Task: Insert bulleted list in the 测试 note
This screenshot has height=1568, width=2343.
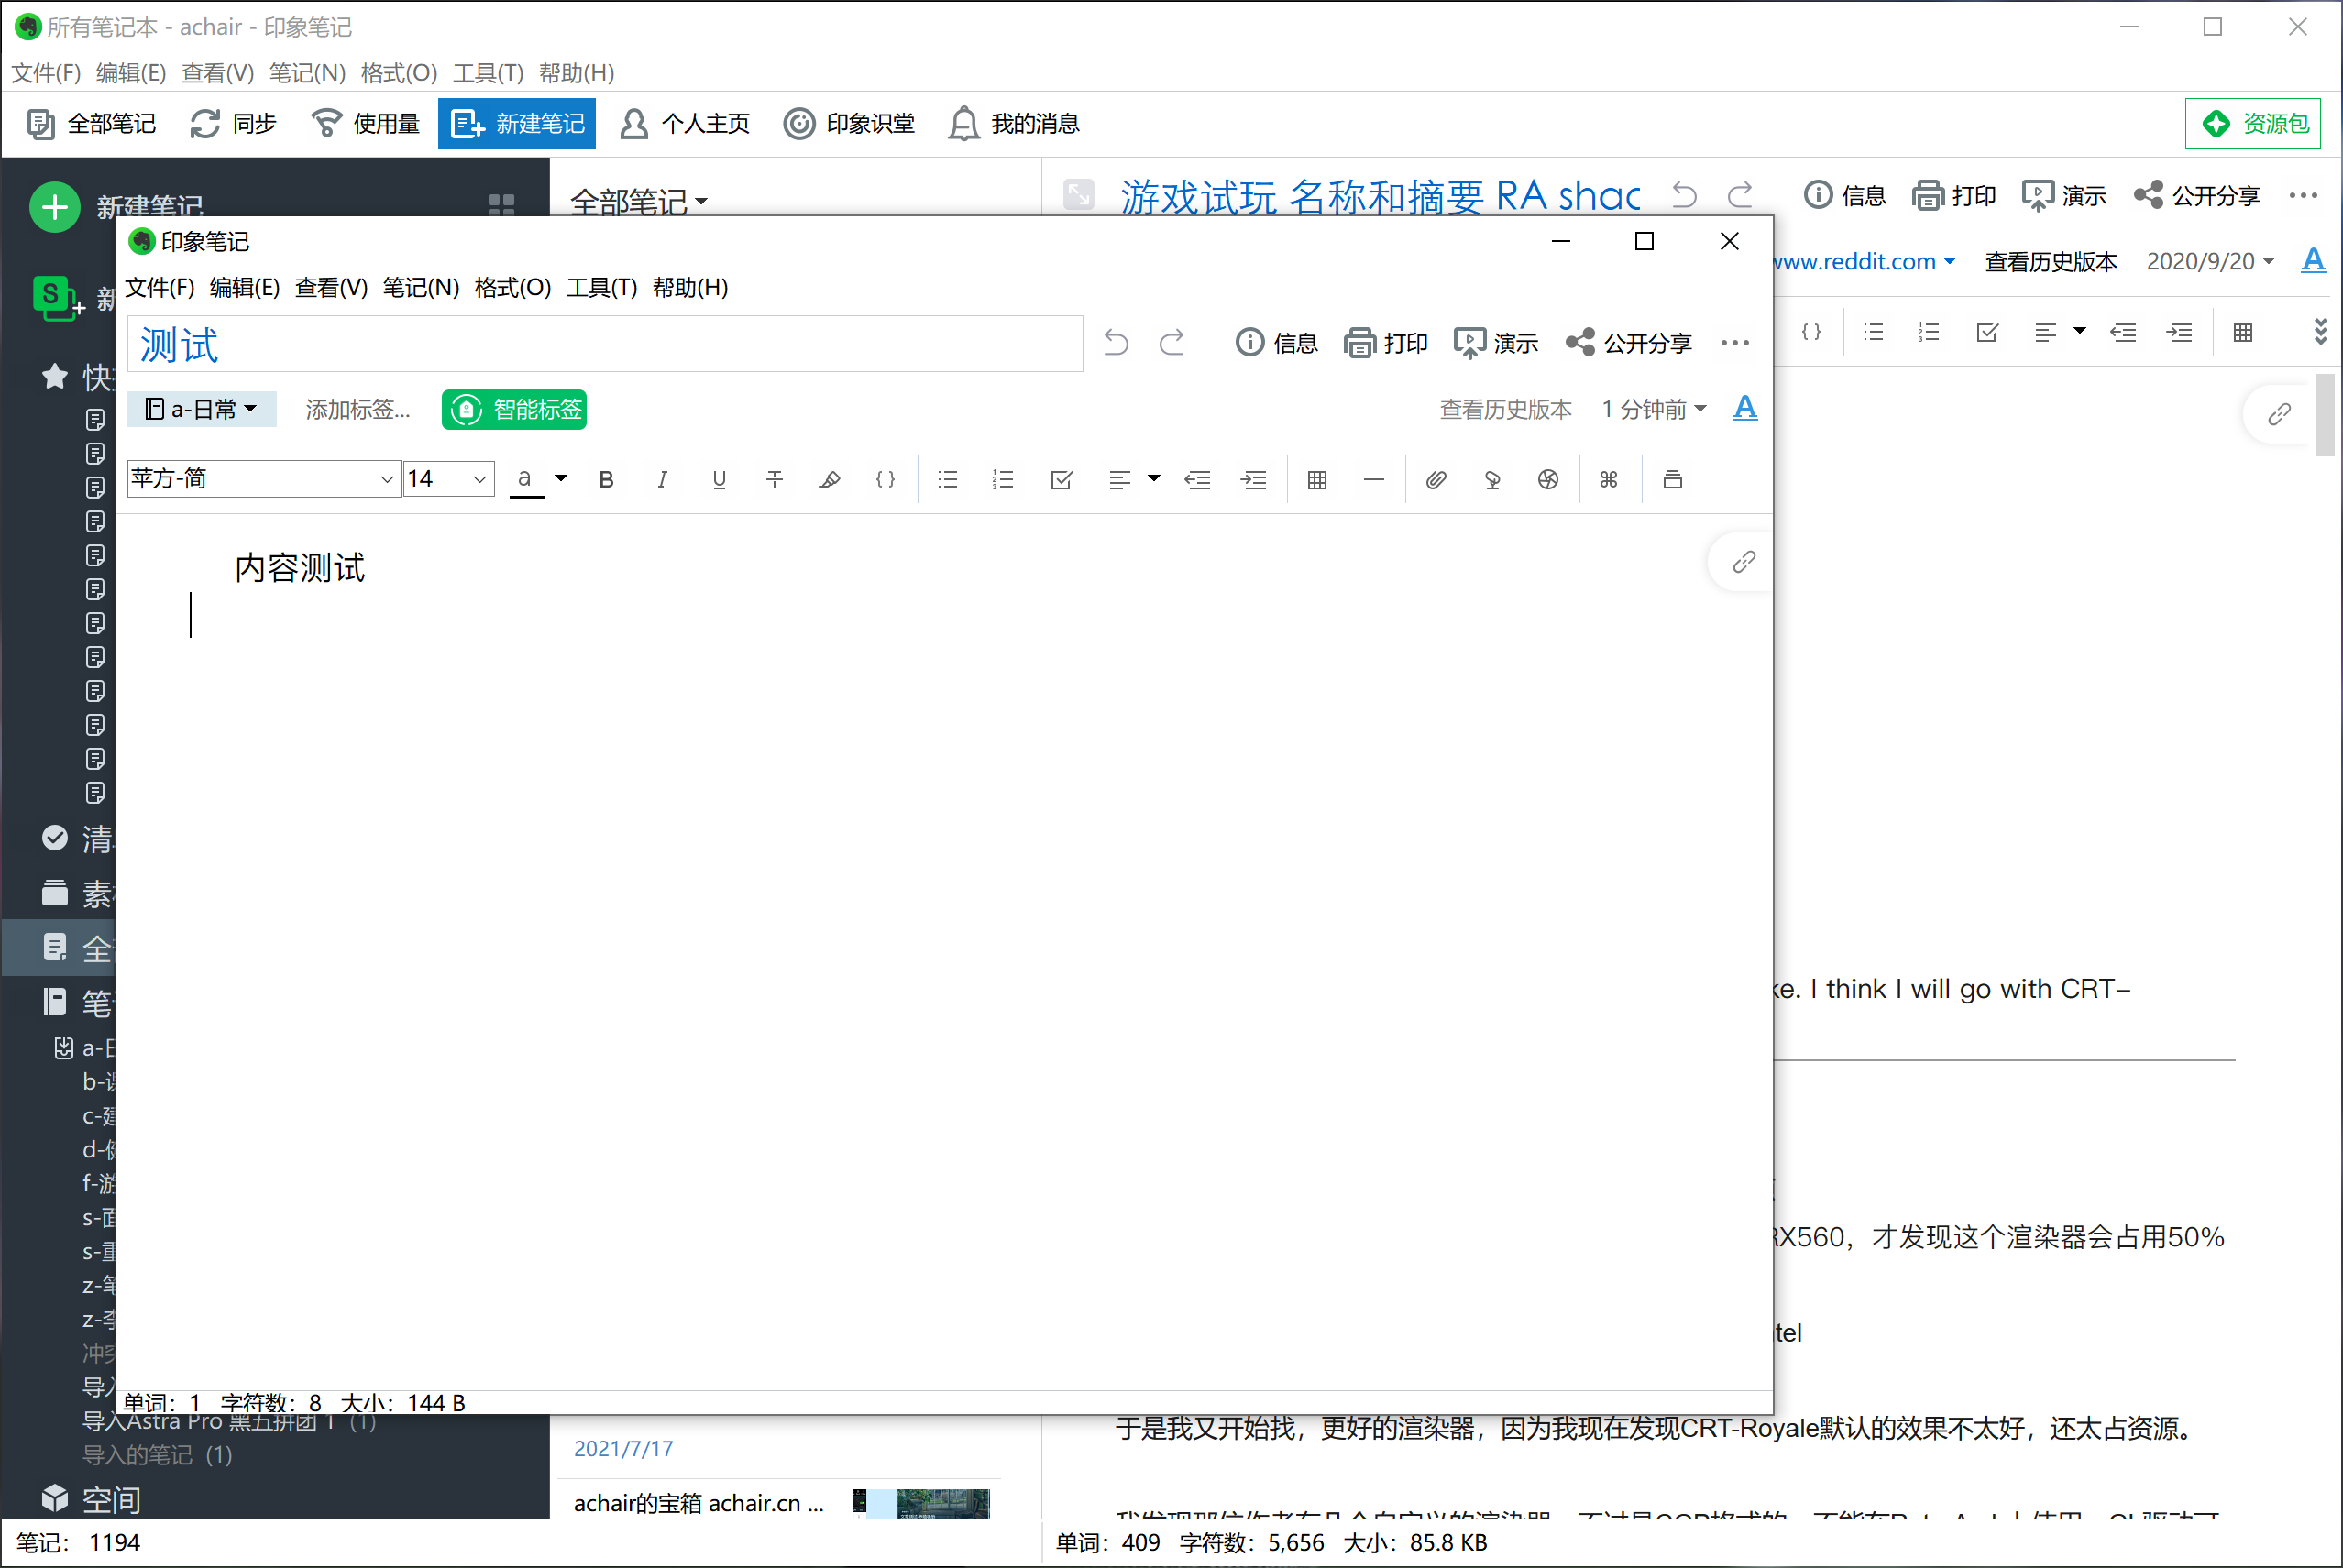Action: pos(947,480)
